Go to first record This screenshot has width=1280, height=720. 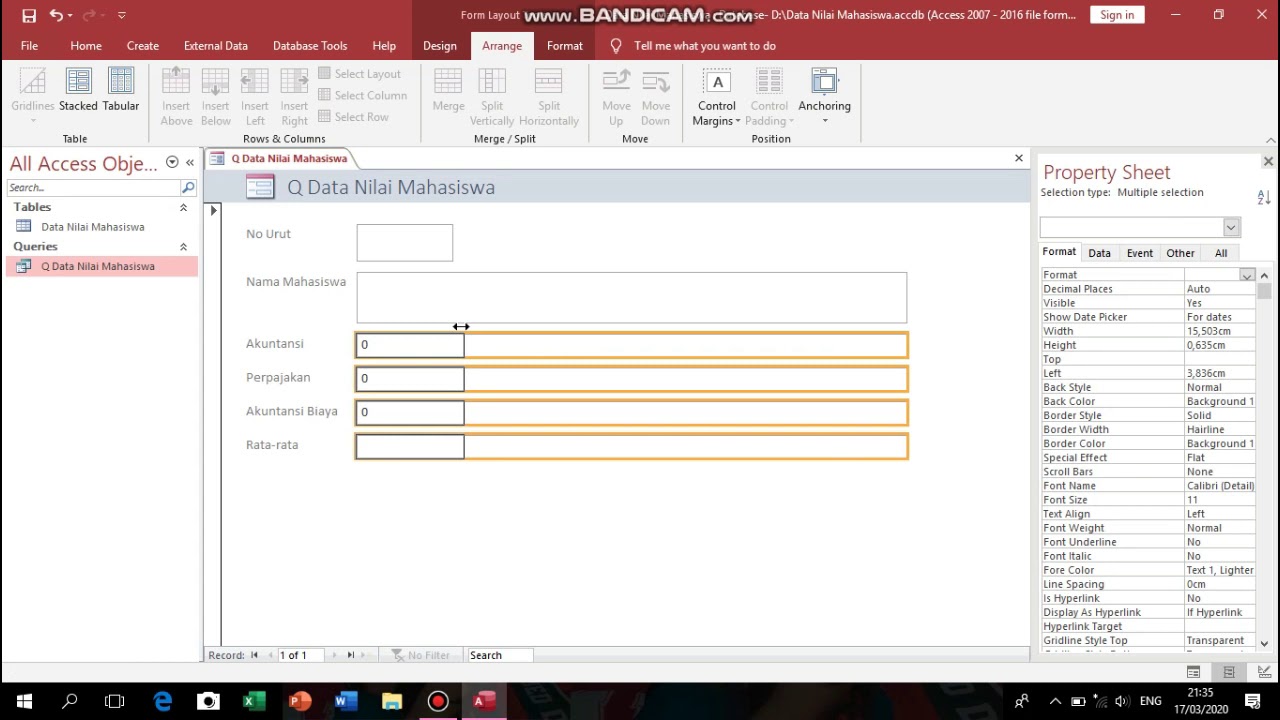pyautogui.click(x=254, y=655)
